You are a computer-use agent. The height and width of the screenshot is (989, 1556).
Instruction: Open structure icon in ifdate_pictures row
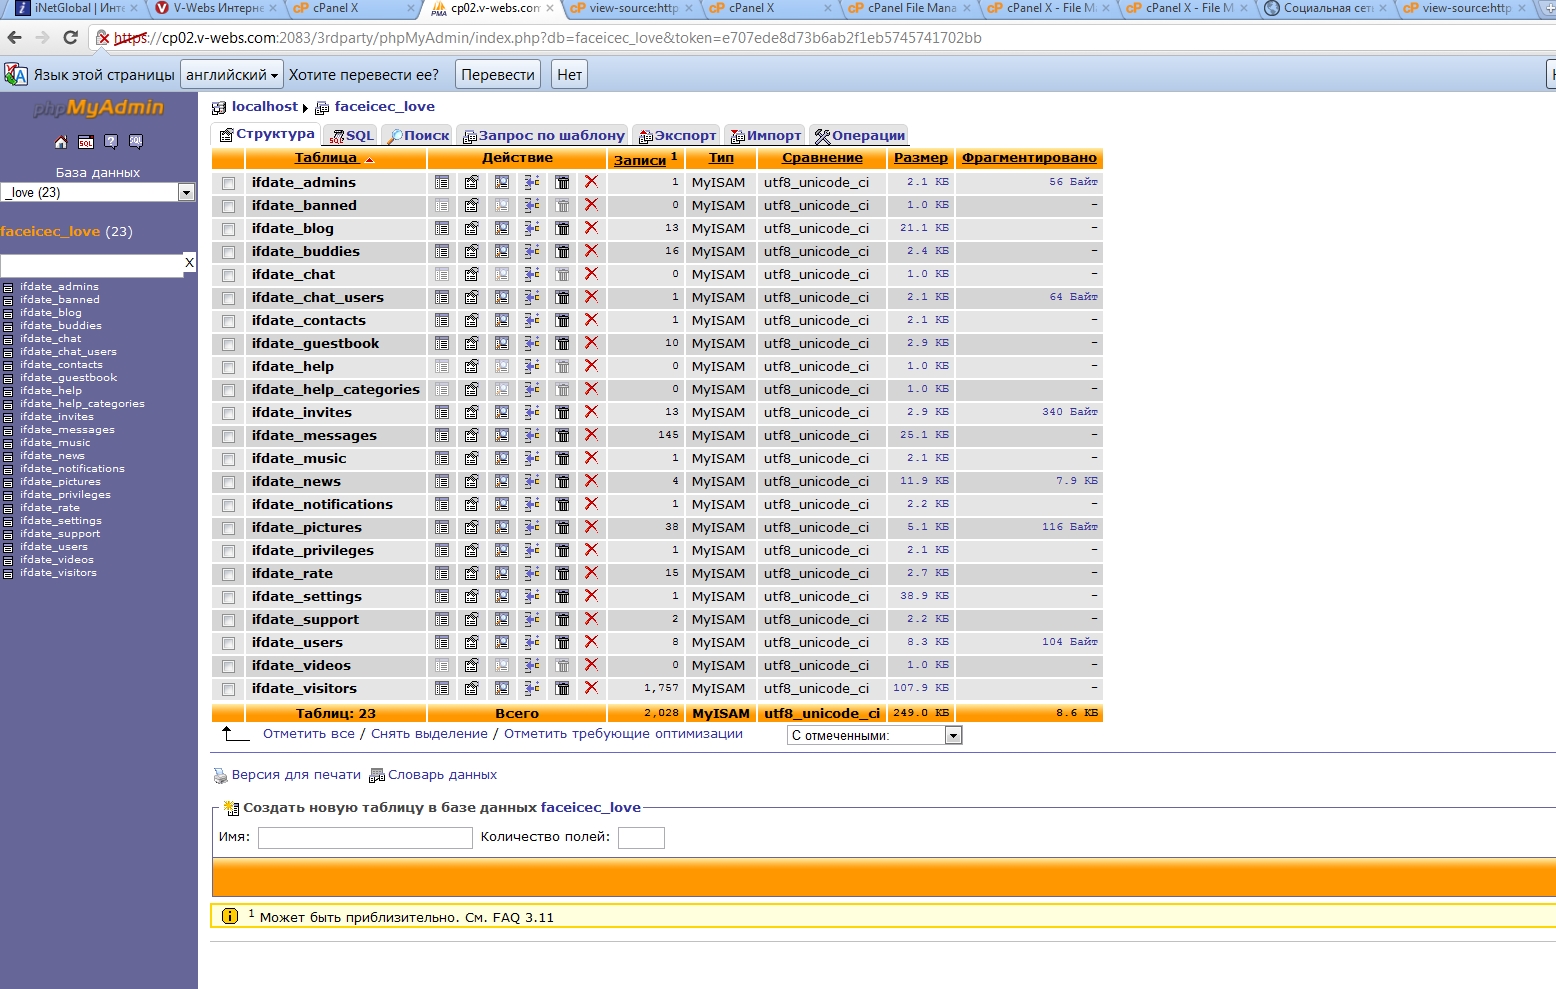coord(472,527)
